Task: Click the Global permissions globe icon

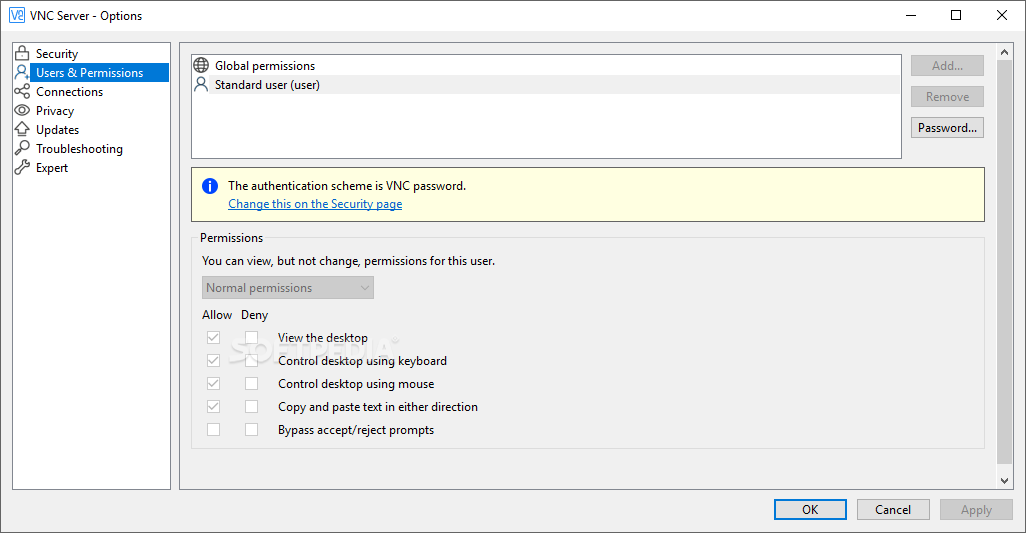Action: (201, 66)
